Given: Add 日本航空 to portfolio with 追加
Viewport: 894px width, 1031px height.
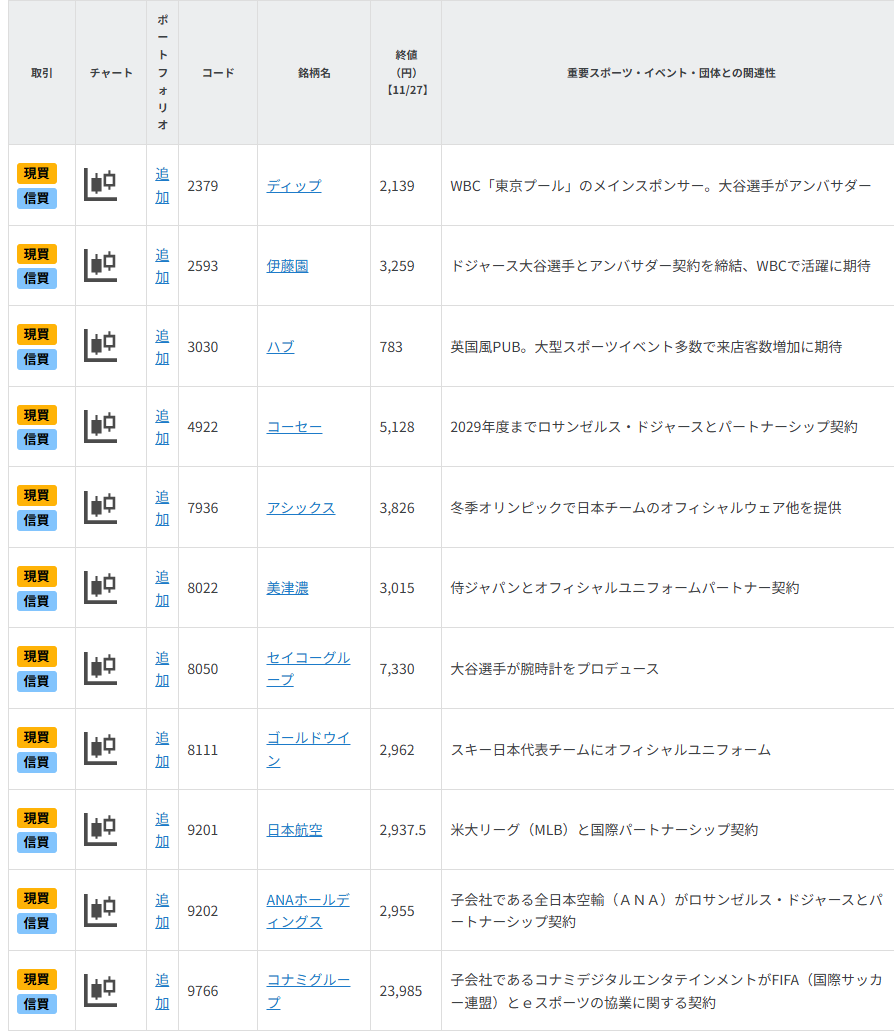Looking at the screenshot, I should (161, 829).
